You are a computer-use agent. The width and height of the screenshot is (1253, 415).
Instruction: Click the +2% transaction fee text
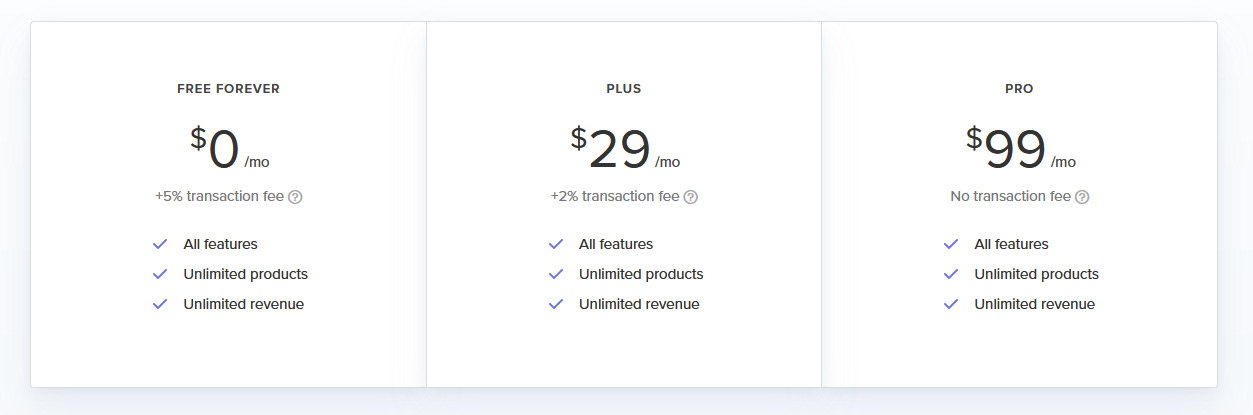(x=615, y=196)
